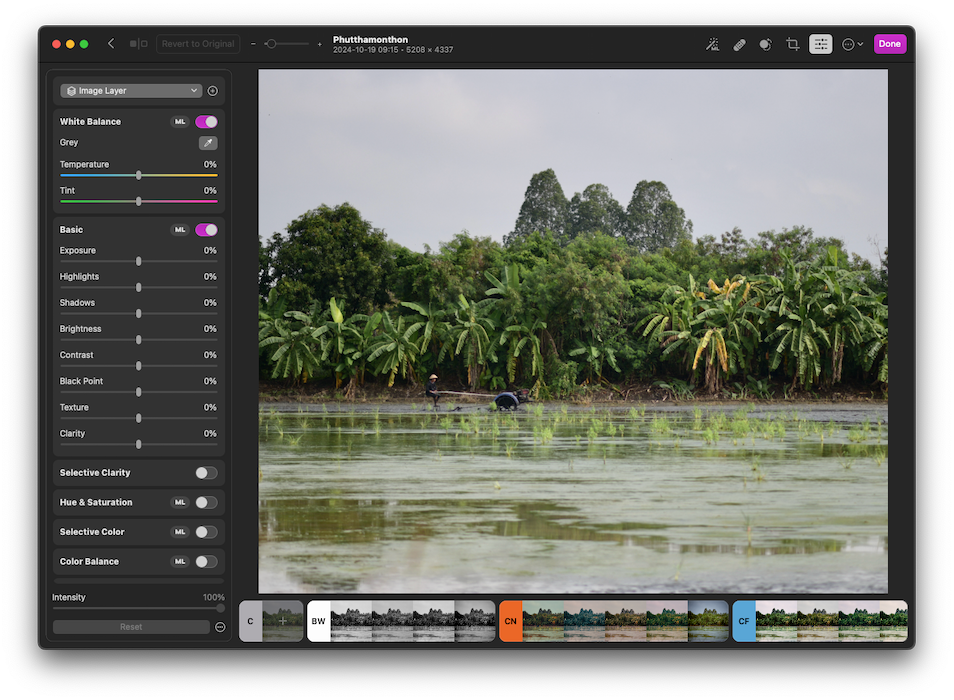
Task: Click the Brightness slider handle
Action: tap(139, 340)
